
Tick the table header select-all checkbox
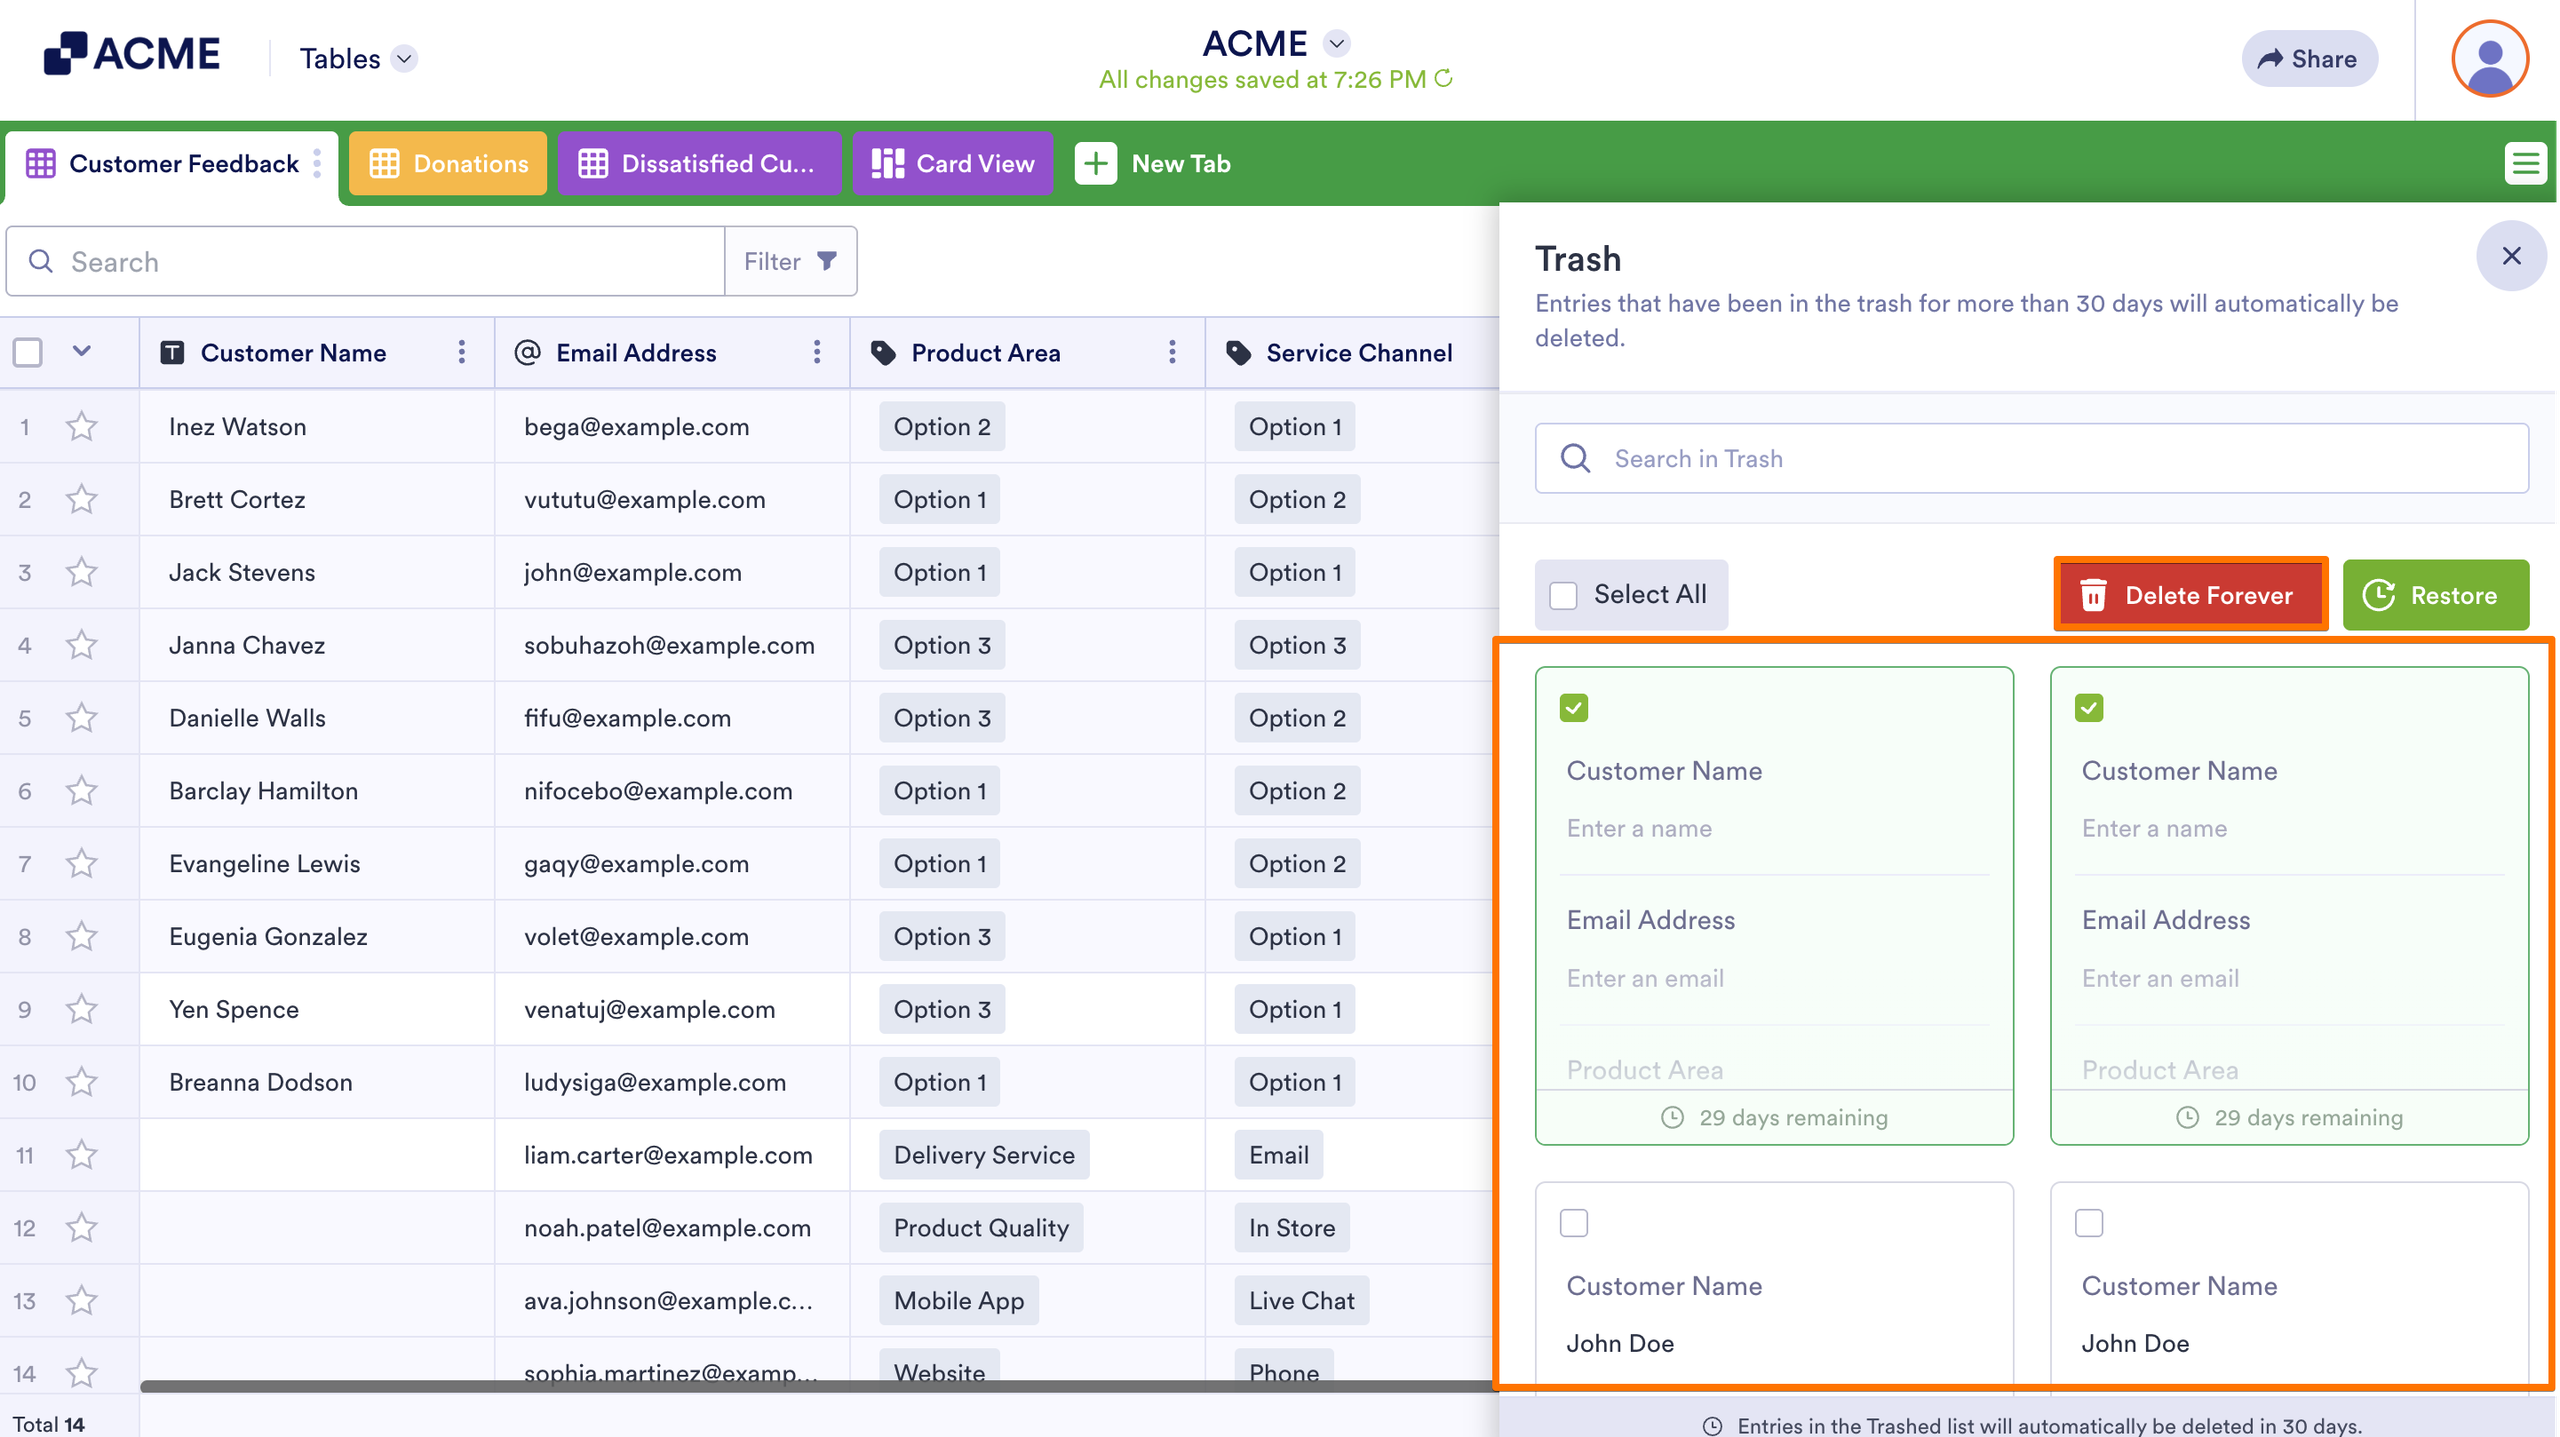point(28,352)
